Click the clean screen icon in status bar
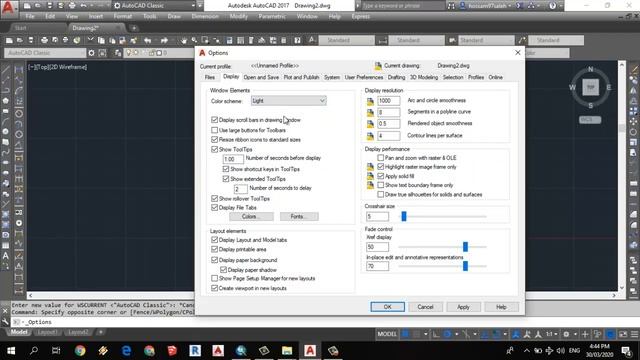Image resolution: width=640 pixels, height=360 pixels. pyautogui.click(x=623, y=334)
